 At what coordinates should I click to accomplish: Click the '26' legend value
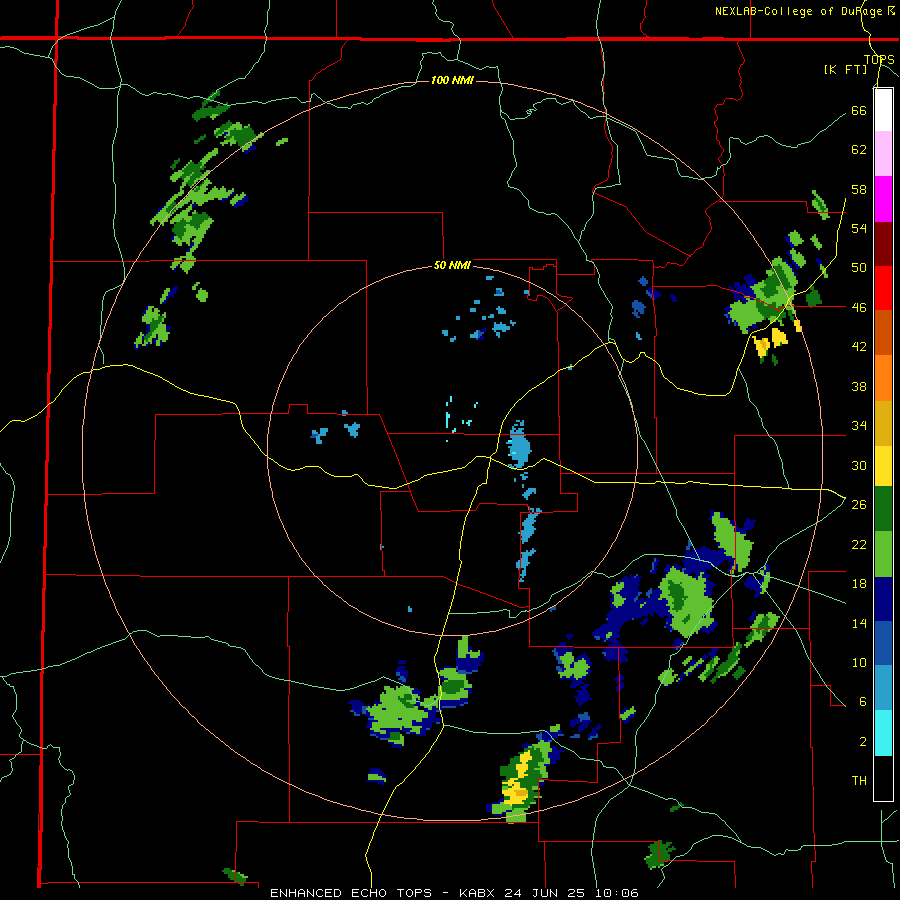click(859, 505)
